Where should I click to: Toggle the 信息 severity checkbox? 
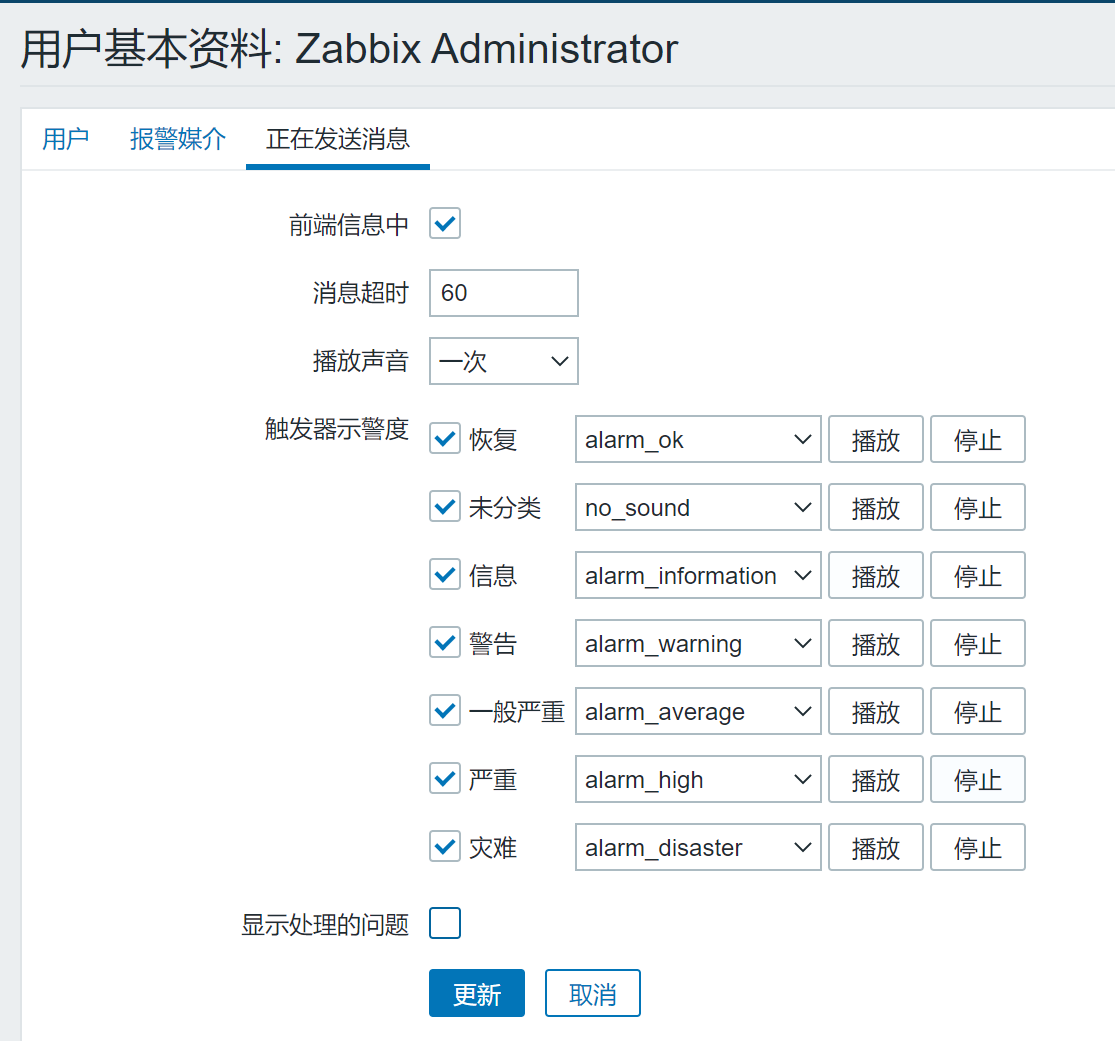click(x=445, y=575)
